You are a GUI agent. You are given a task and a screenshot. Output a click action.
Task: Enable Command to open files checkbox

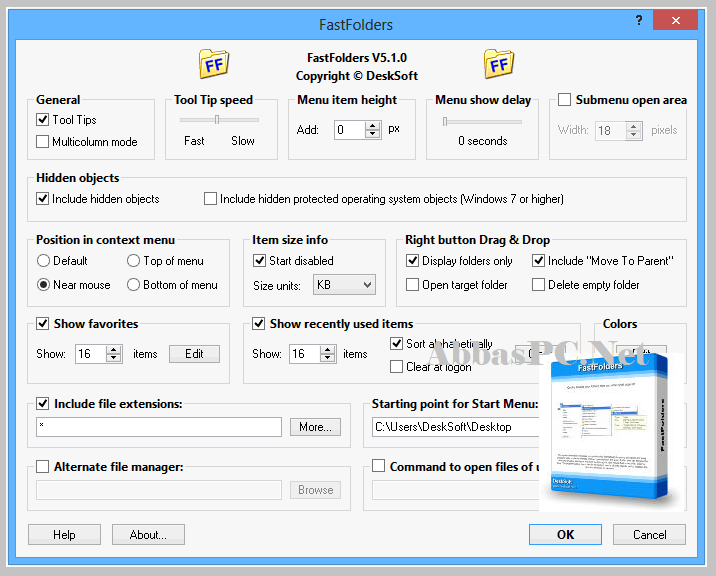pyautogui.click(x=378, y=466)
